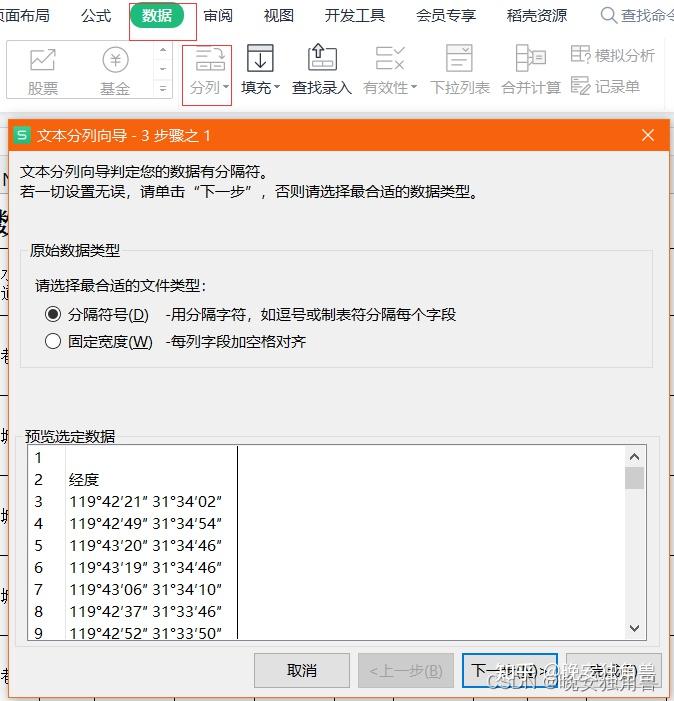Click the 下一步 next step button
Screen dimensions: 674x701
click(x=510, y=670)
